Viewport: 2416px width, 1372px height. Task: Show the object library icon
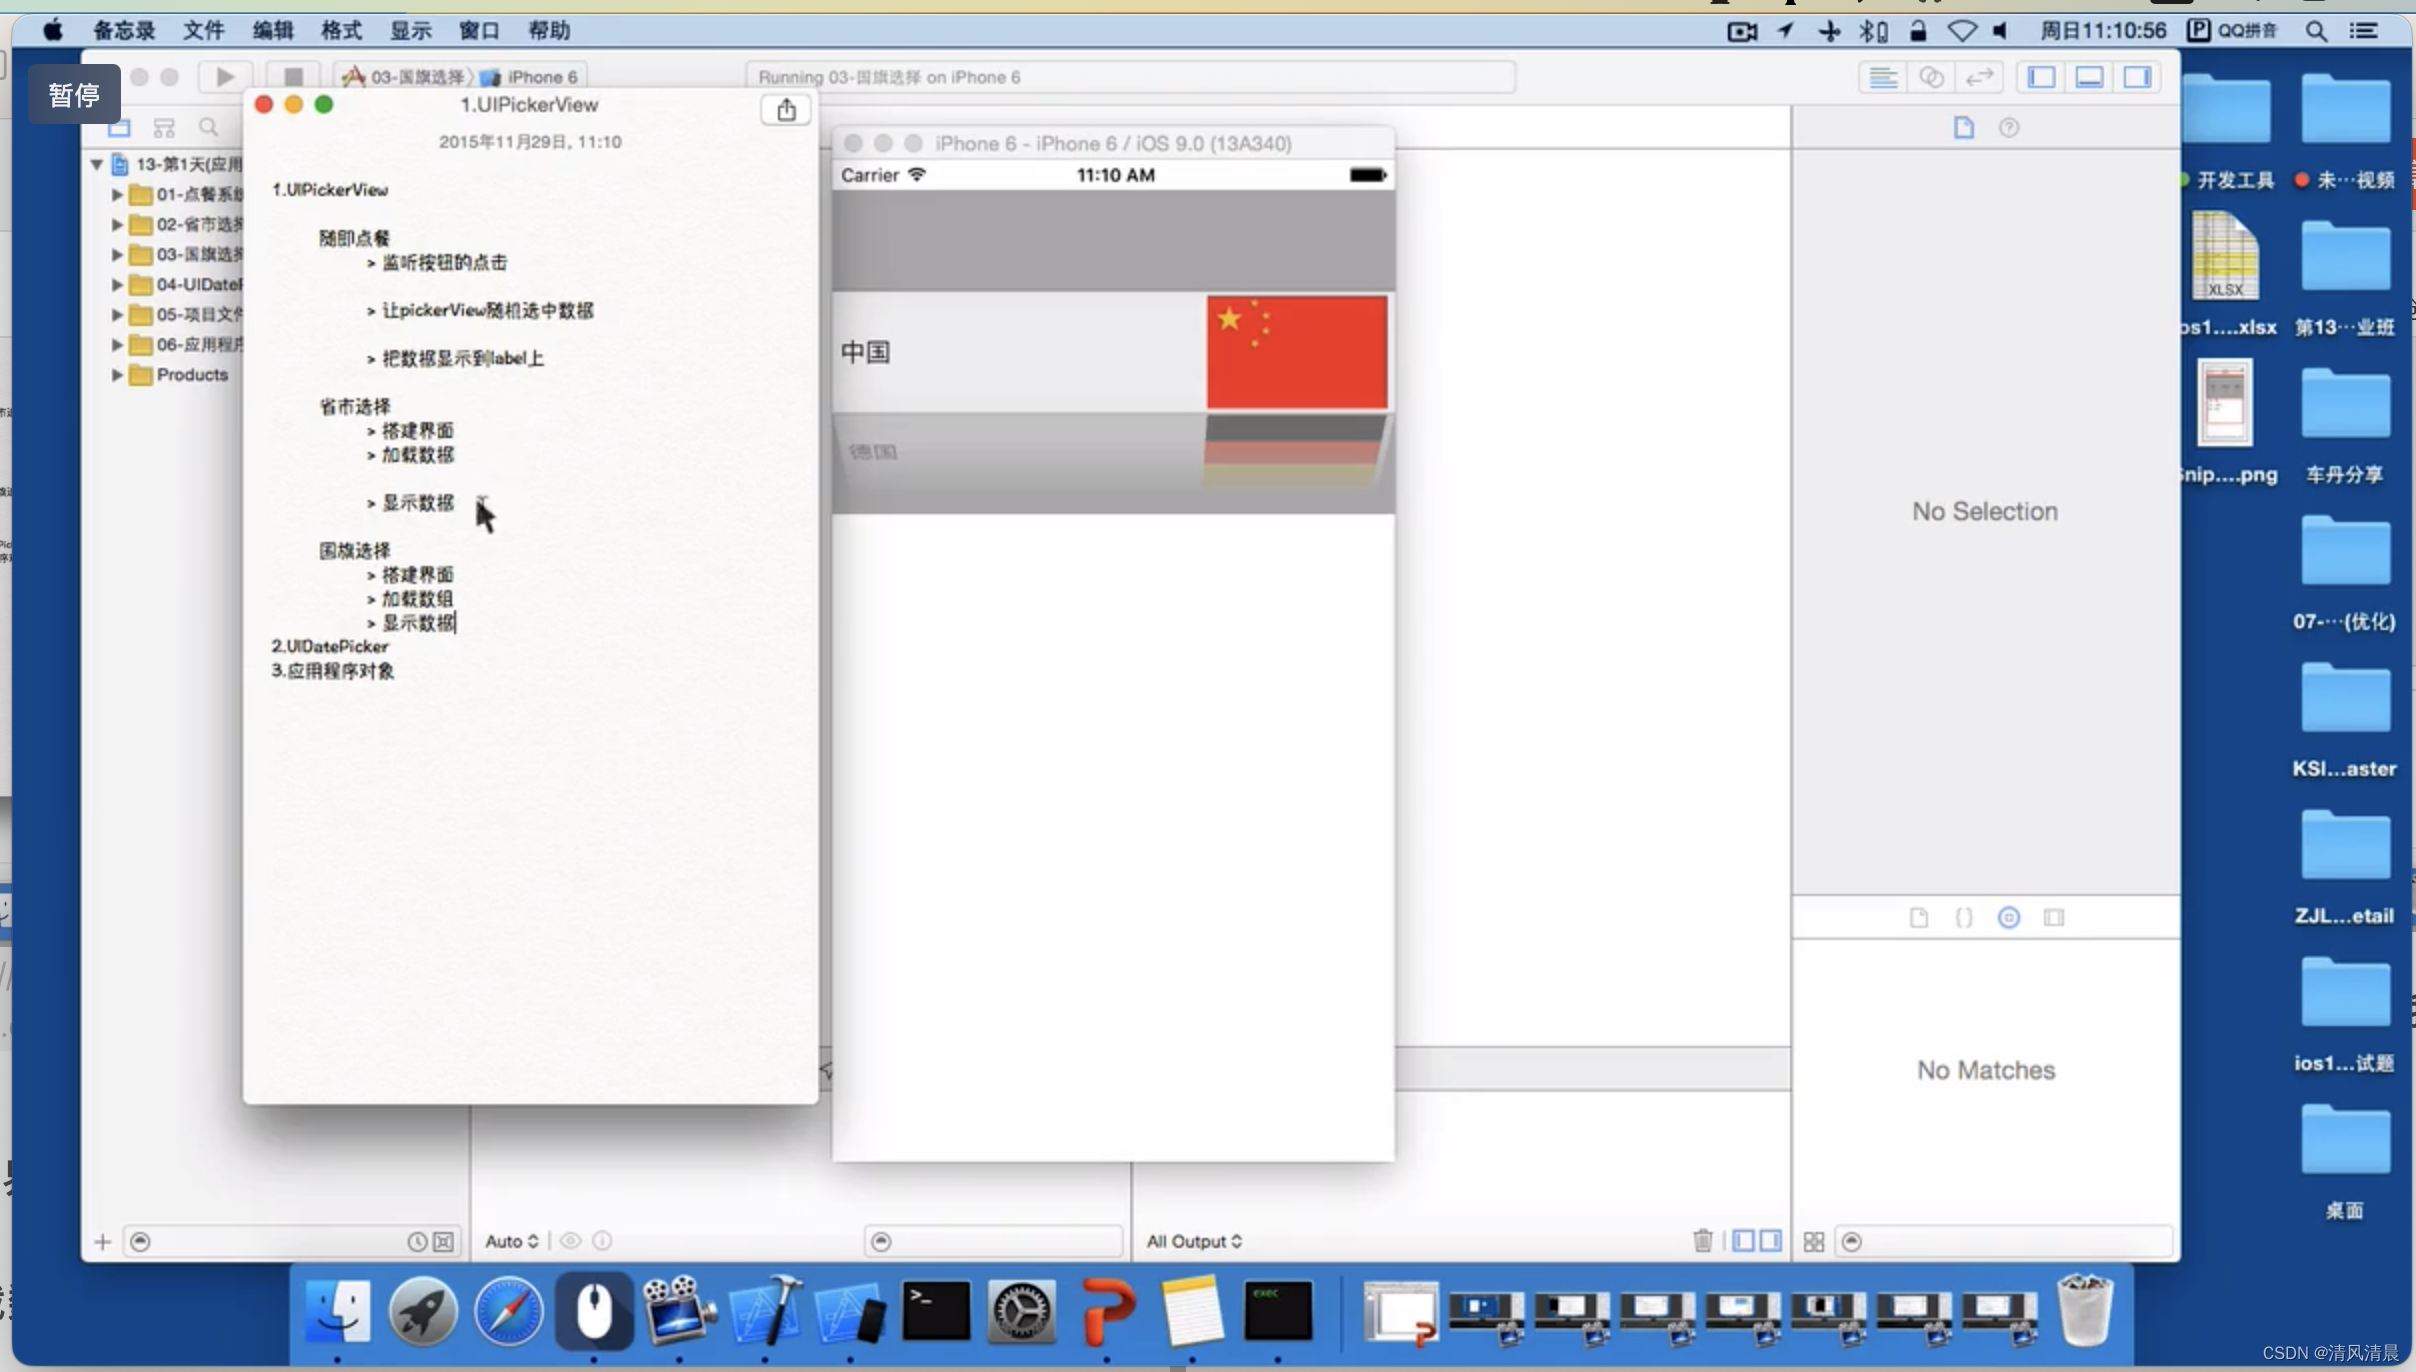point(2008,918)
